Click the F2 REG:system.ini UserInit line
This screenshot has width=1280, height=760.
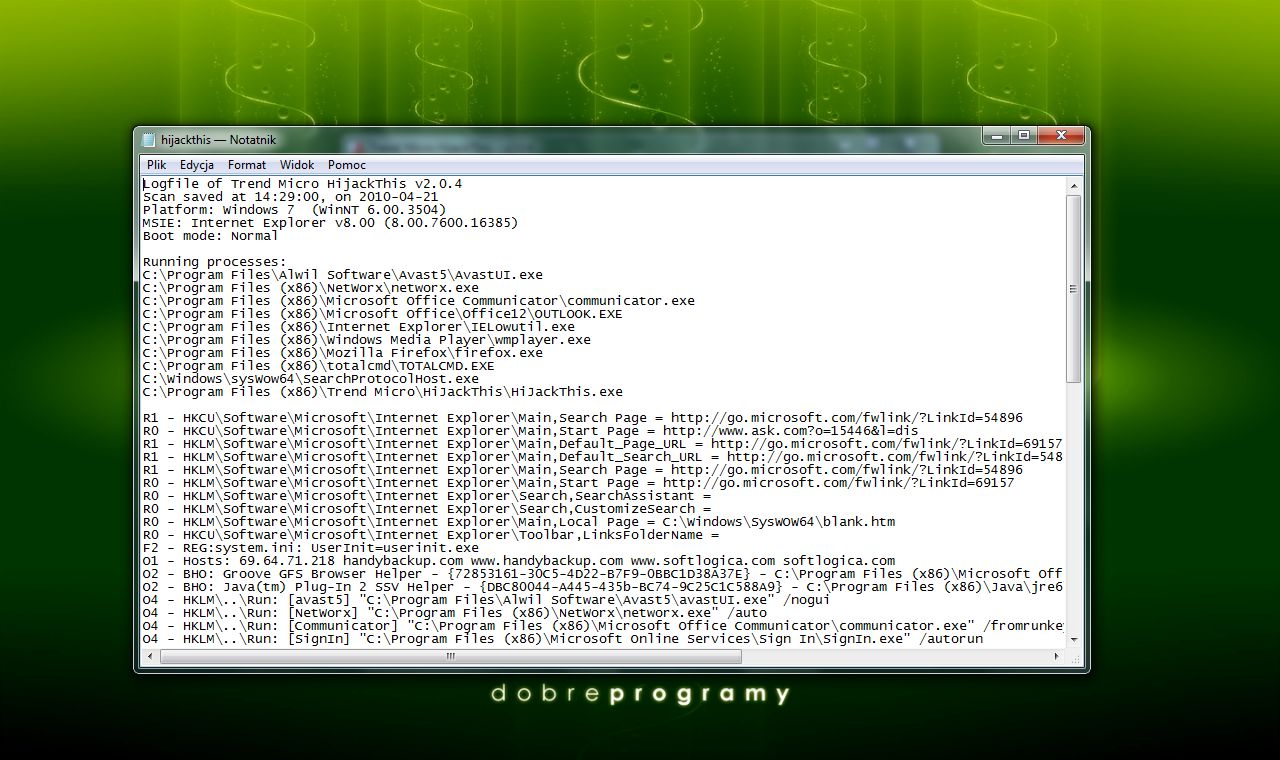310,548
